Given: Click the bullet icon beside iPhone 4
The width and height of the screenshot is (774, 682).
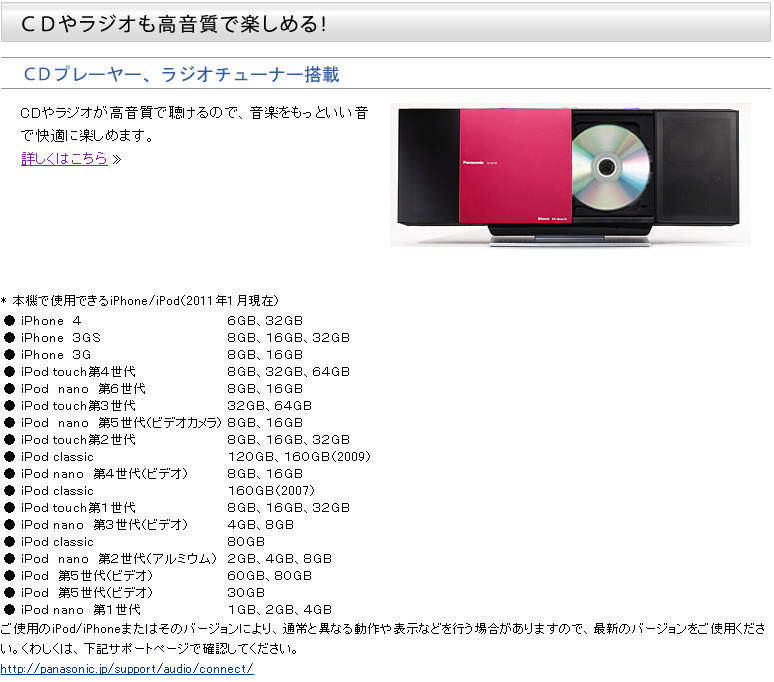Looking at the screenshot, I should pyautogui.click(x=9, y=321).
